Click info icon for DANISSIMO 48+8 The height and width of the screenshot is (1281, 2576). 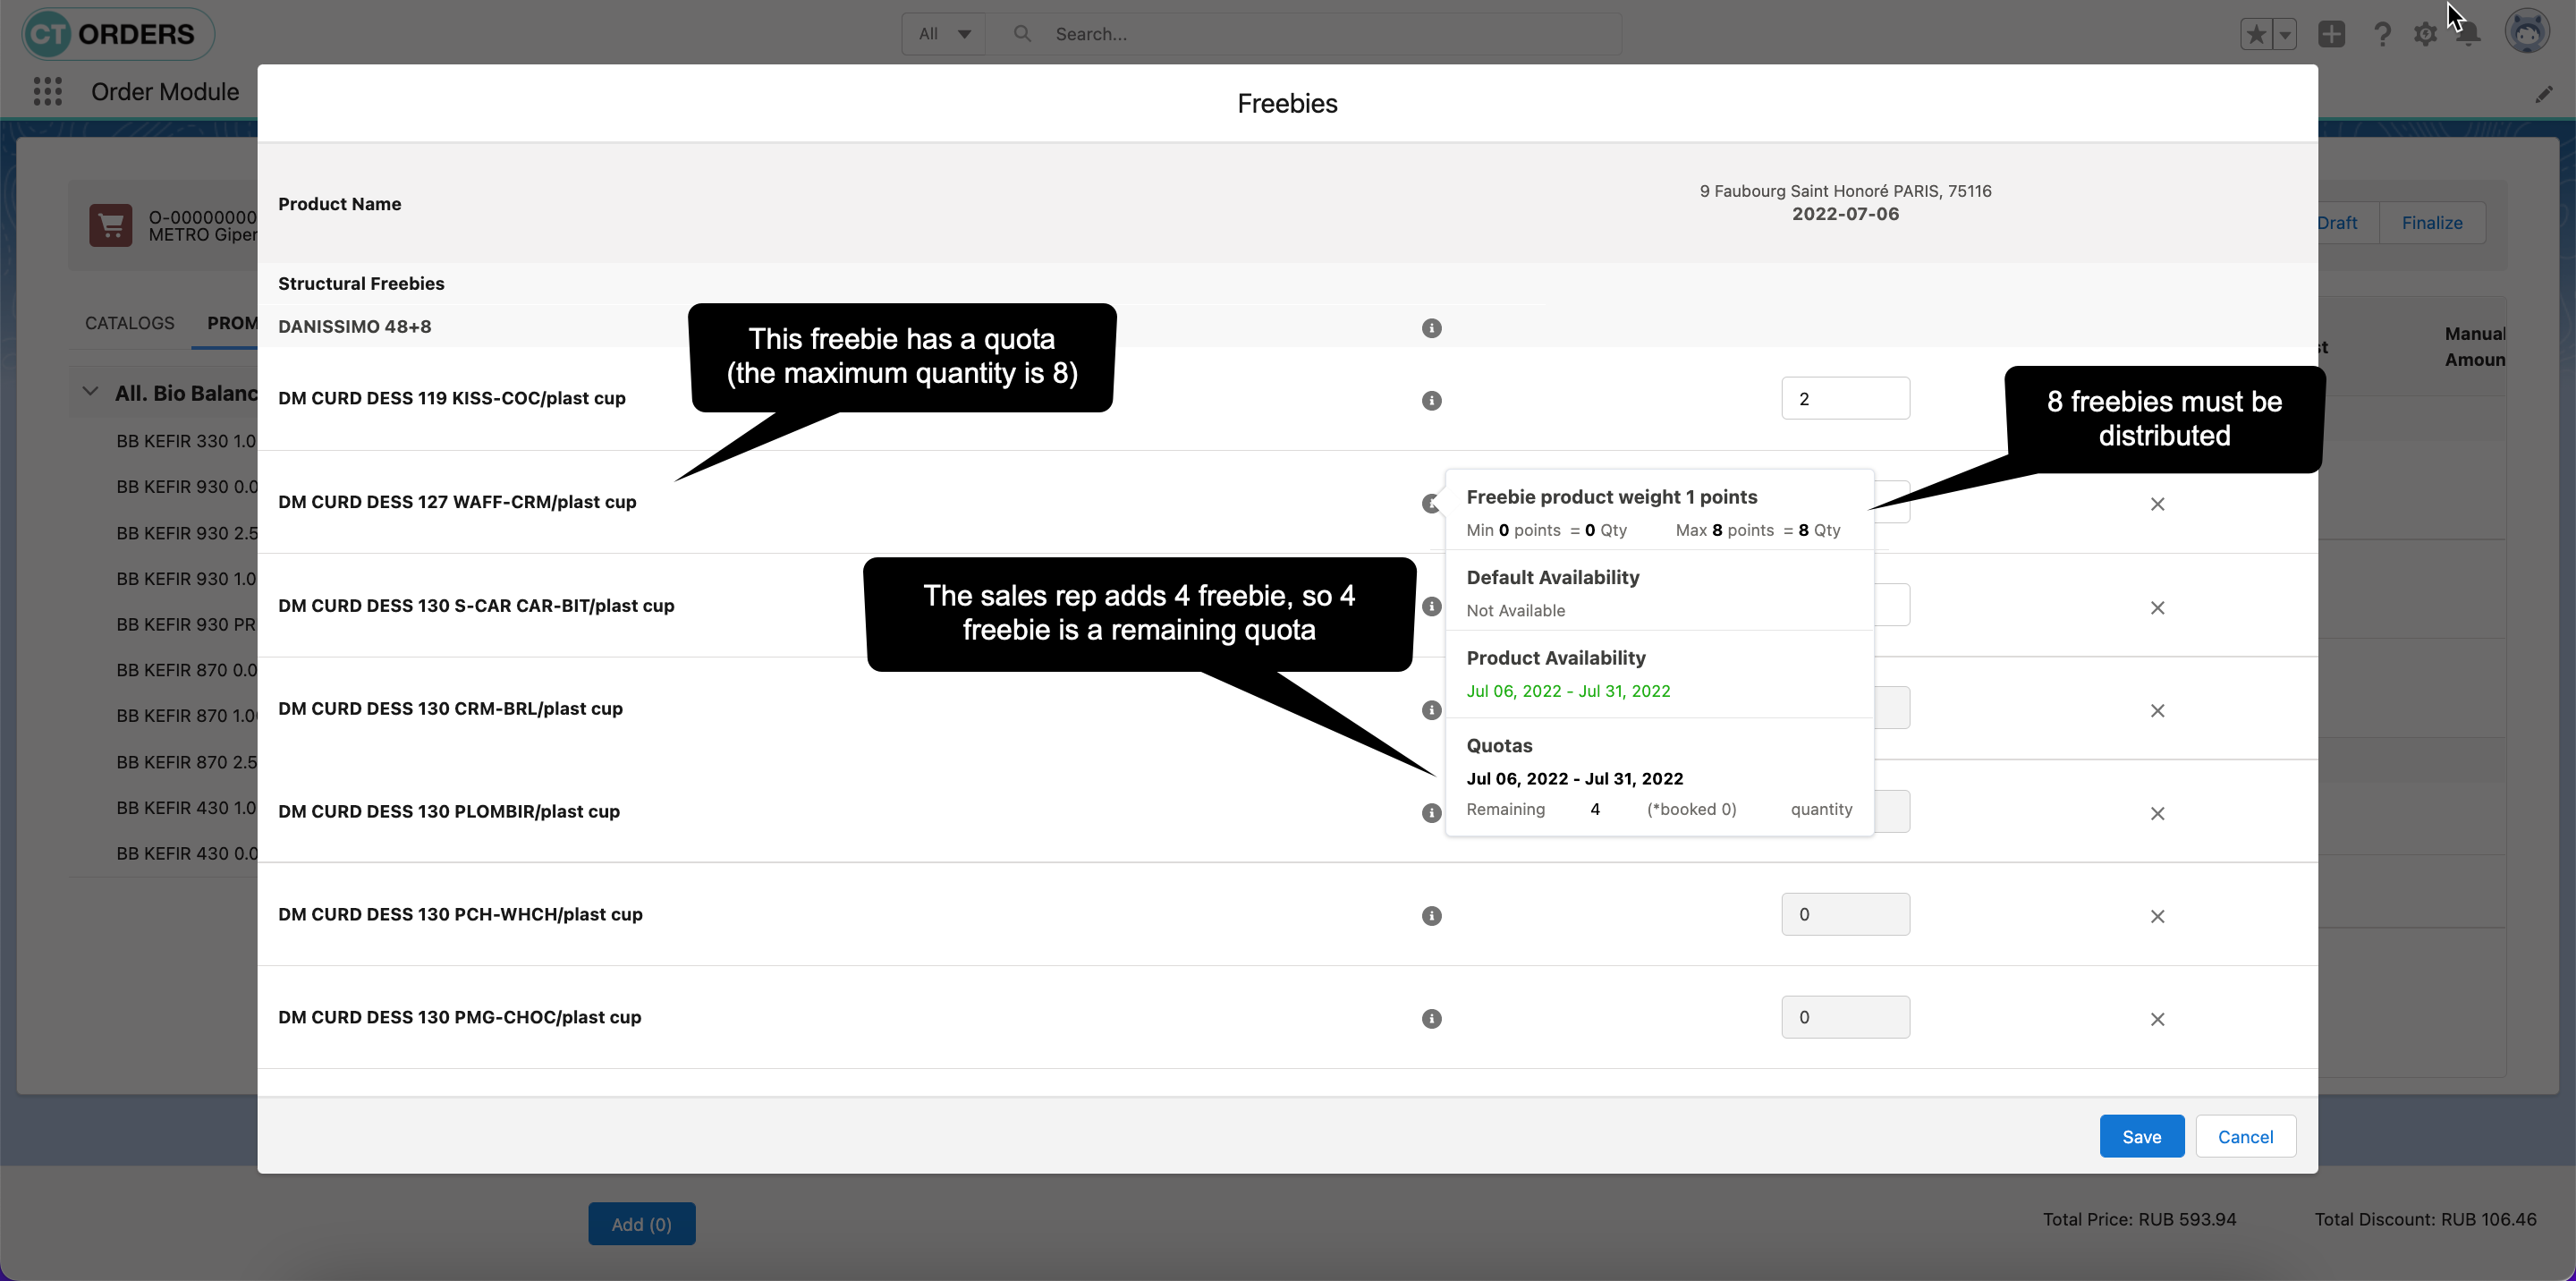point(1431,328)
